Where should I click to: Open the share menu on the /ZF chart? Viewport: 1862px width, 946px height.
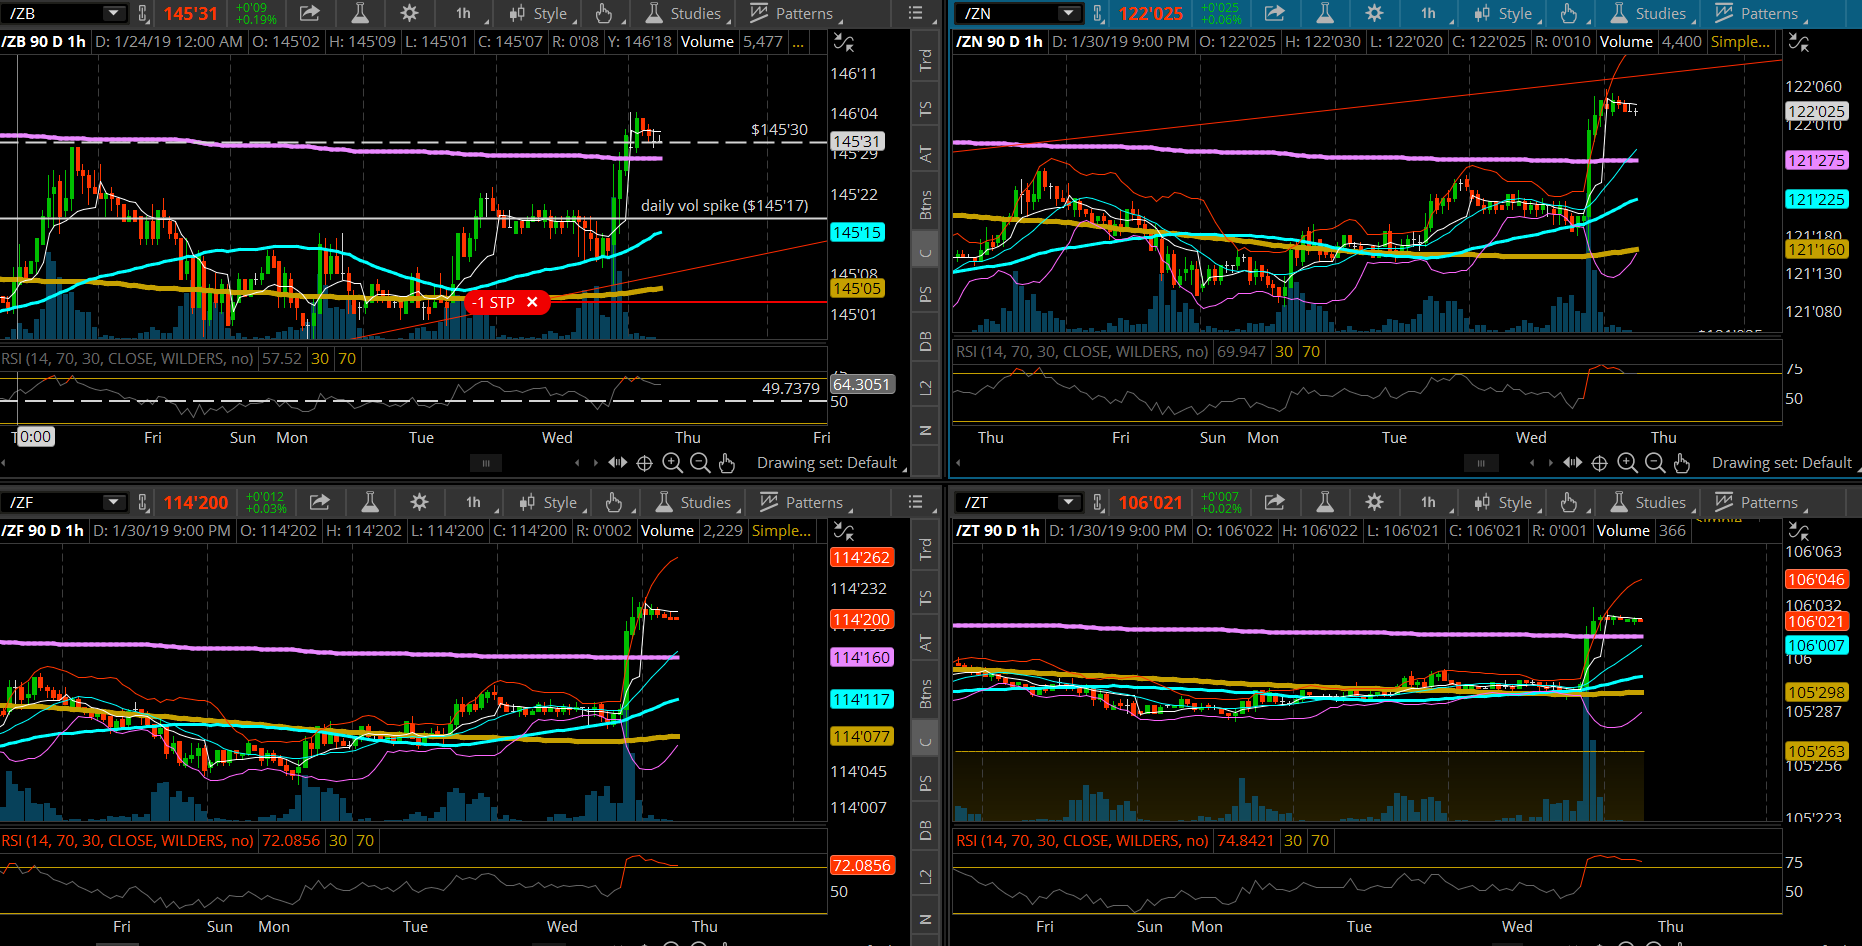pyautogui.click(x=320, y=502)
